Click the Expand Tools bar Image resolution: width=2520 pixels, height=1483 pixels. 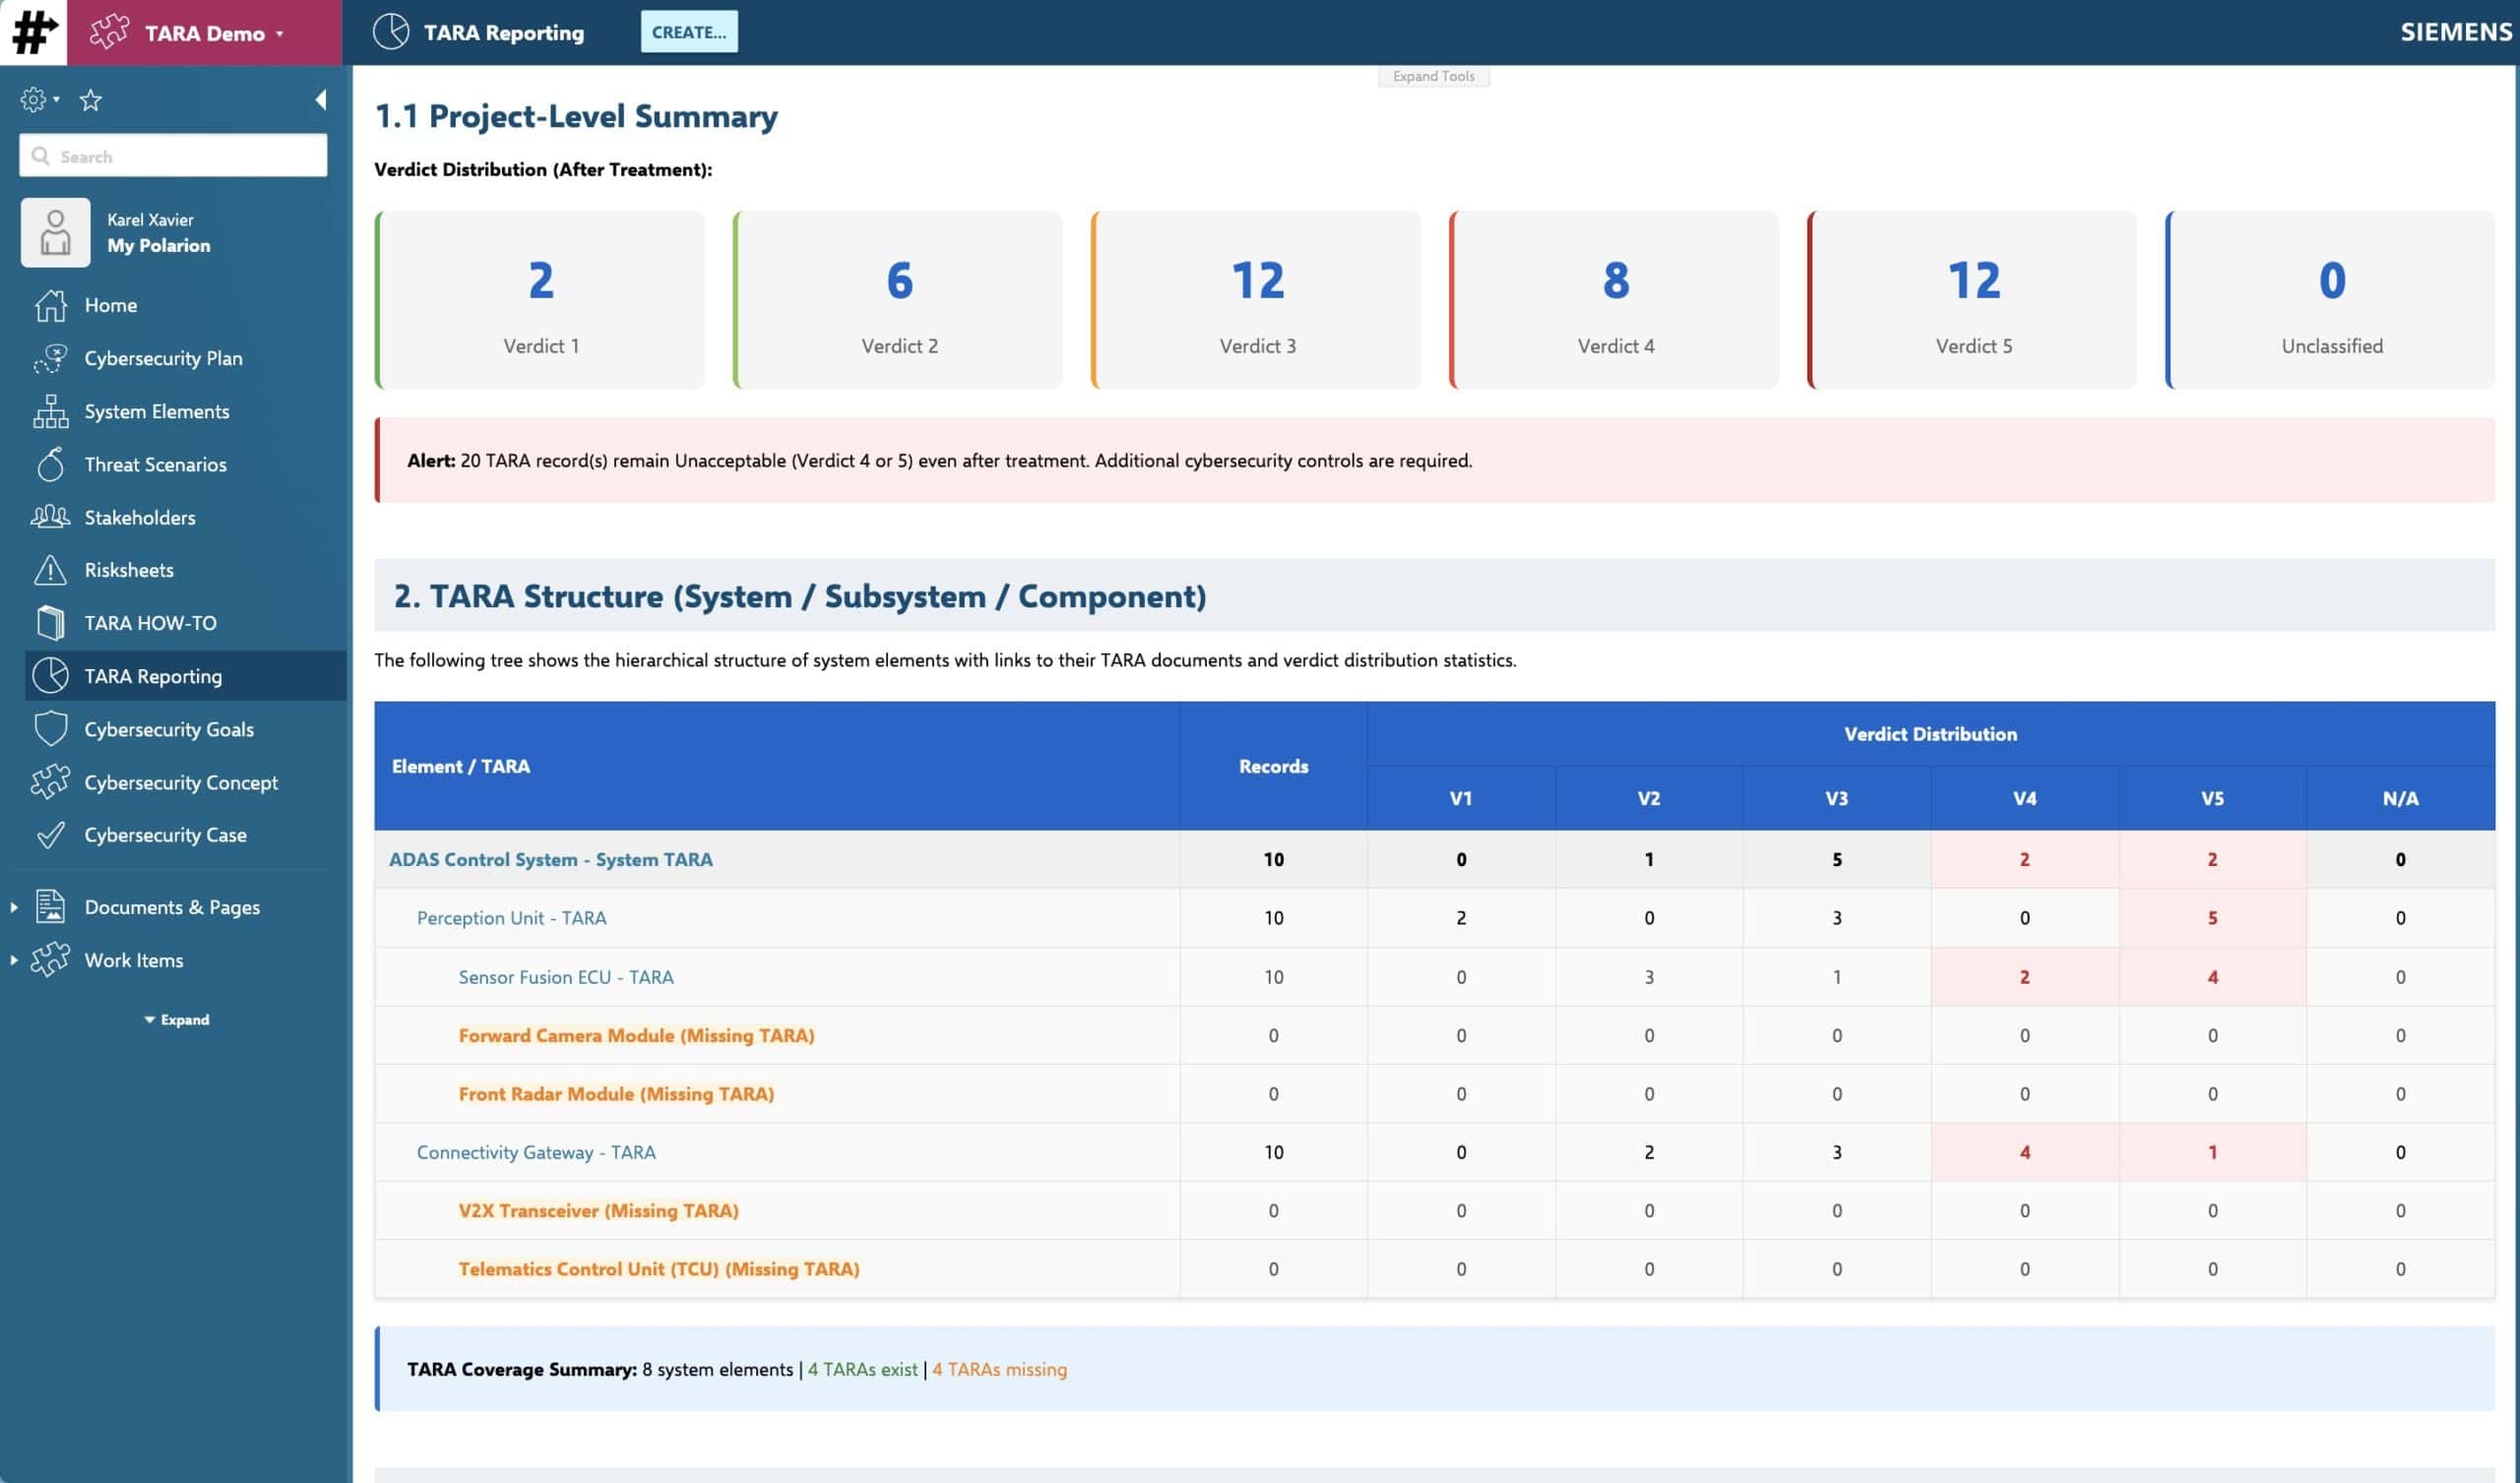pyautogui.click(x=1433, y=76)
